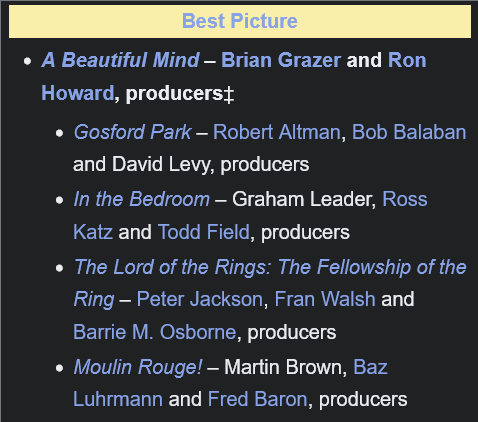This screenshot has height=422, width=478.
Task: Open the Gosford Park film link
Action: (132, 132)
